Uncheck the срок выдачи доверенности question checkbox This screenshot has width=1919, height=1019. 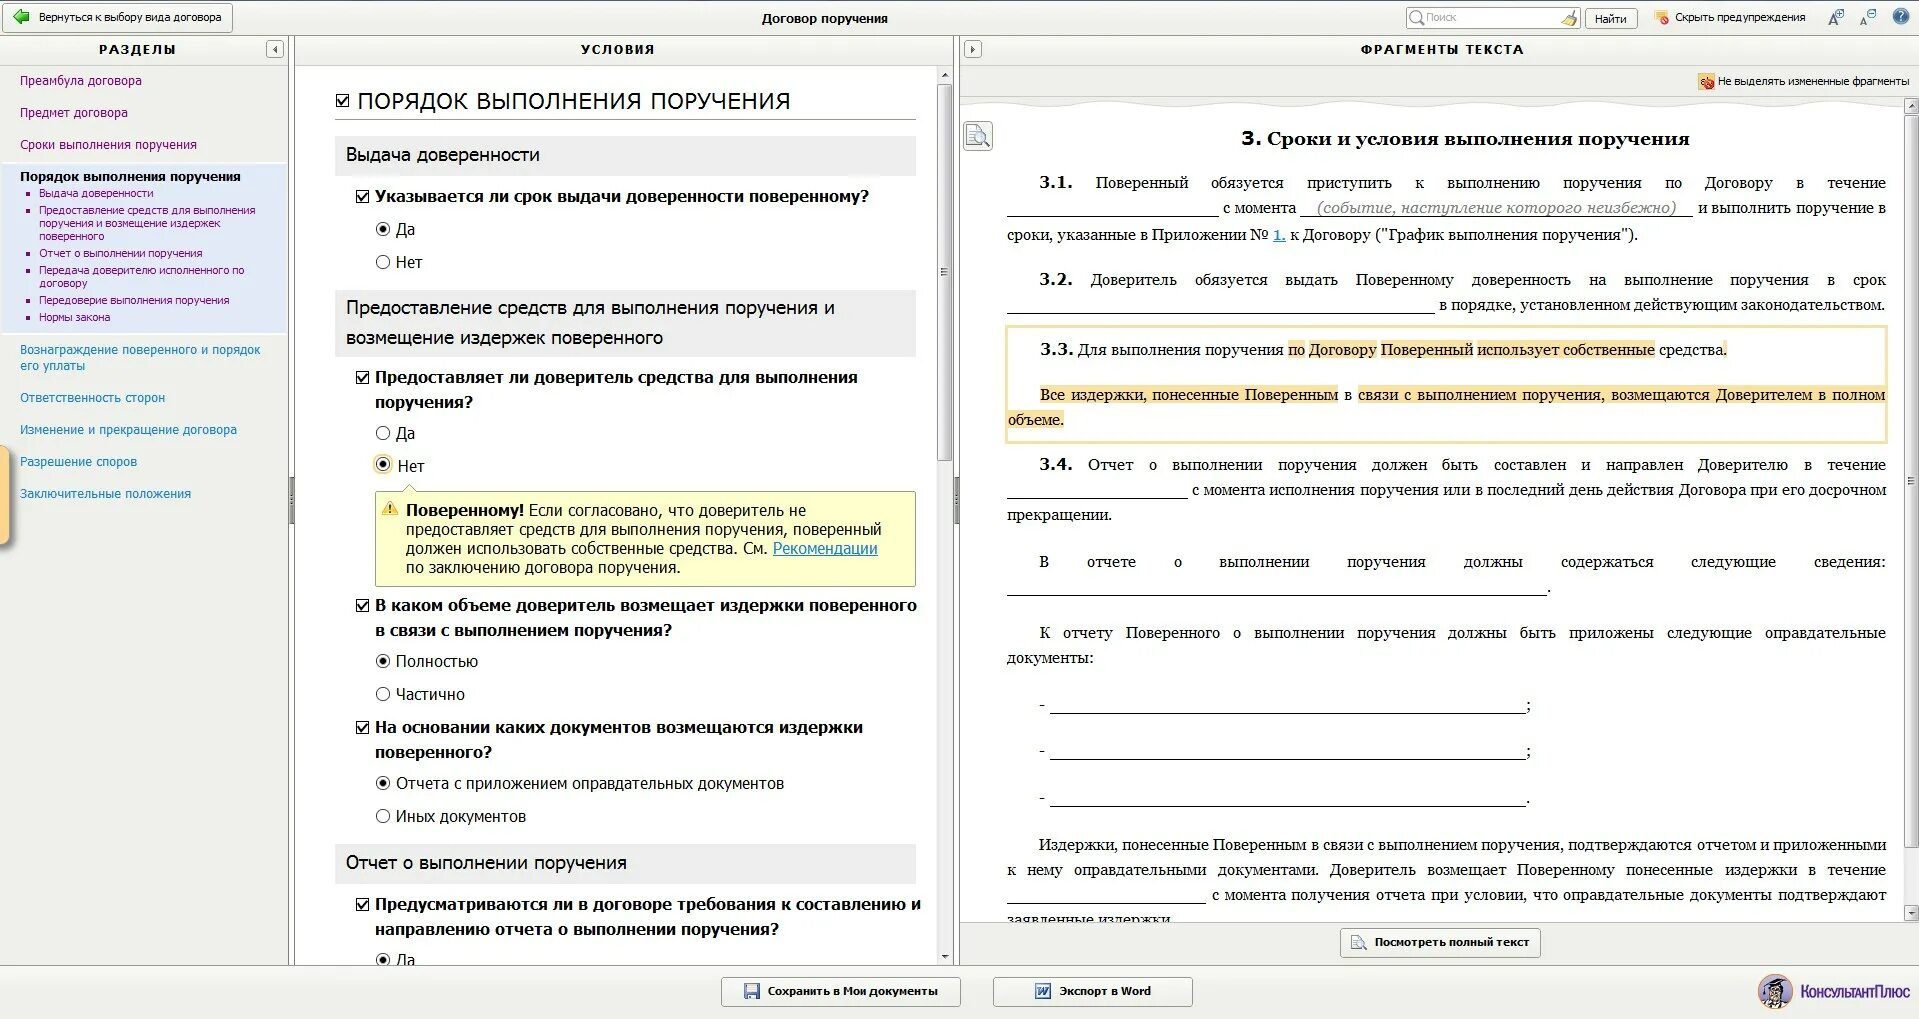tap(363, 197)
